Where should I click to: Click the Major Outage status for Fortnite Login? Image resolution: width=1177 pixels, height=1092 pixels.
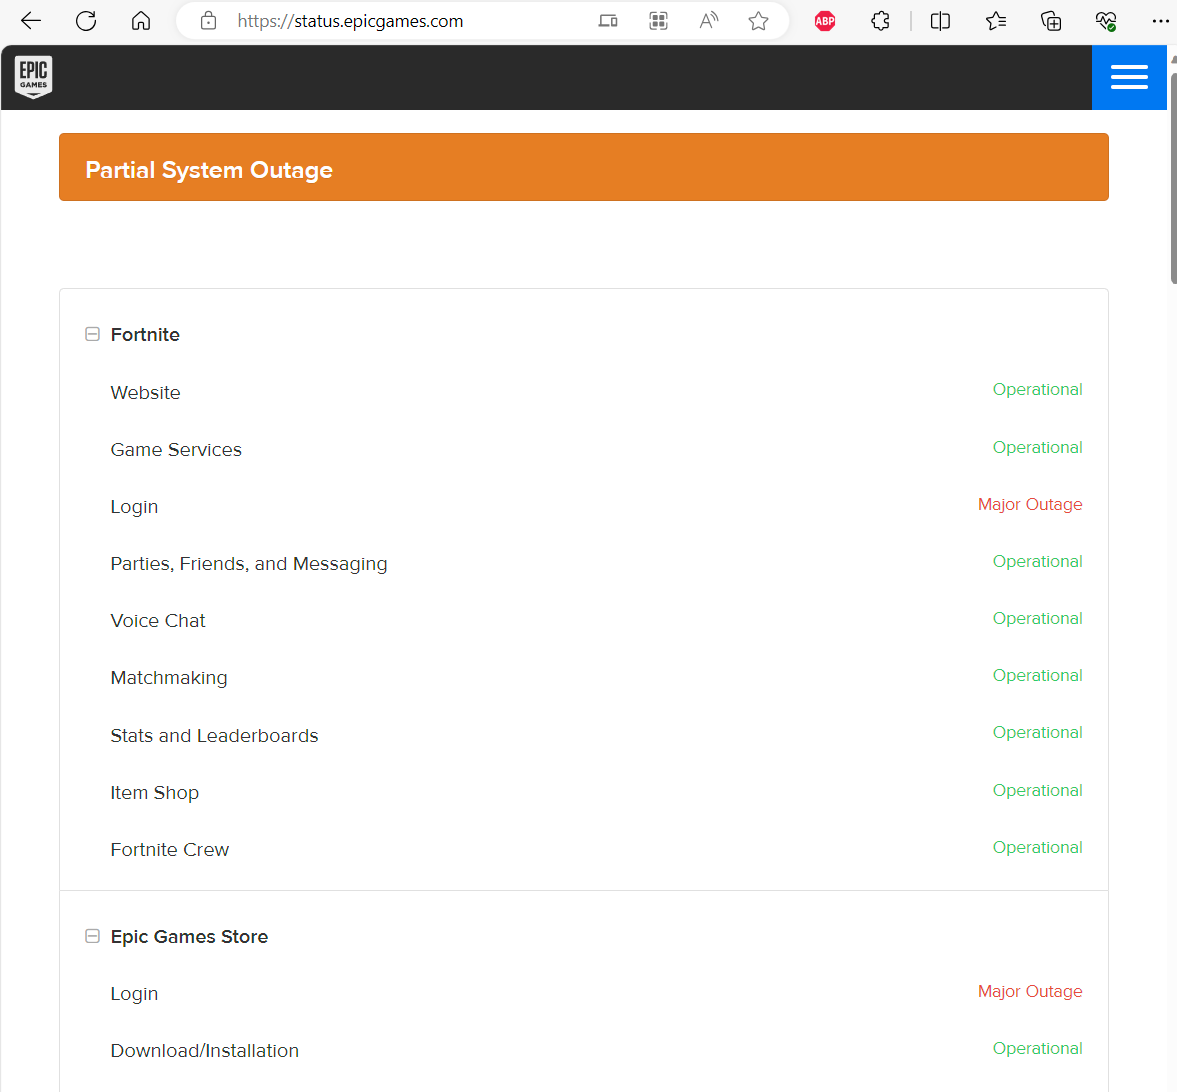[1030, 504]
